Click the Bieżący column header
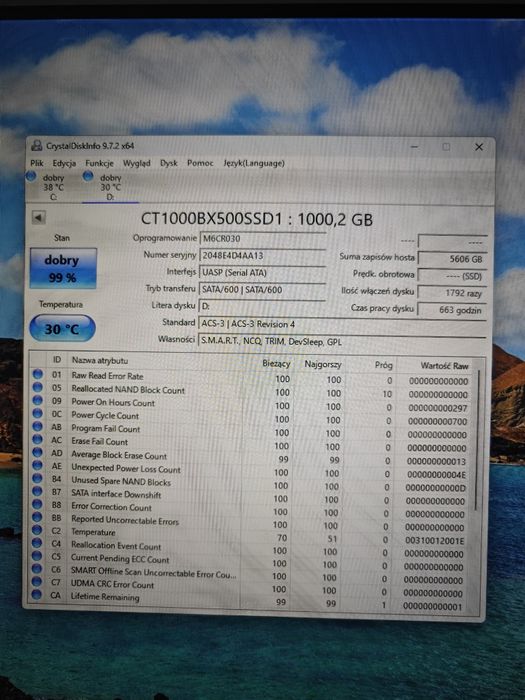 tap(276, 363)
